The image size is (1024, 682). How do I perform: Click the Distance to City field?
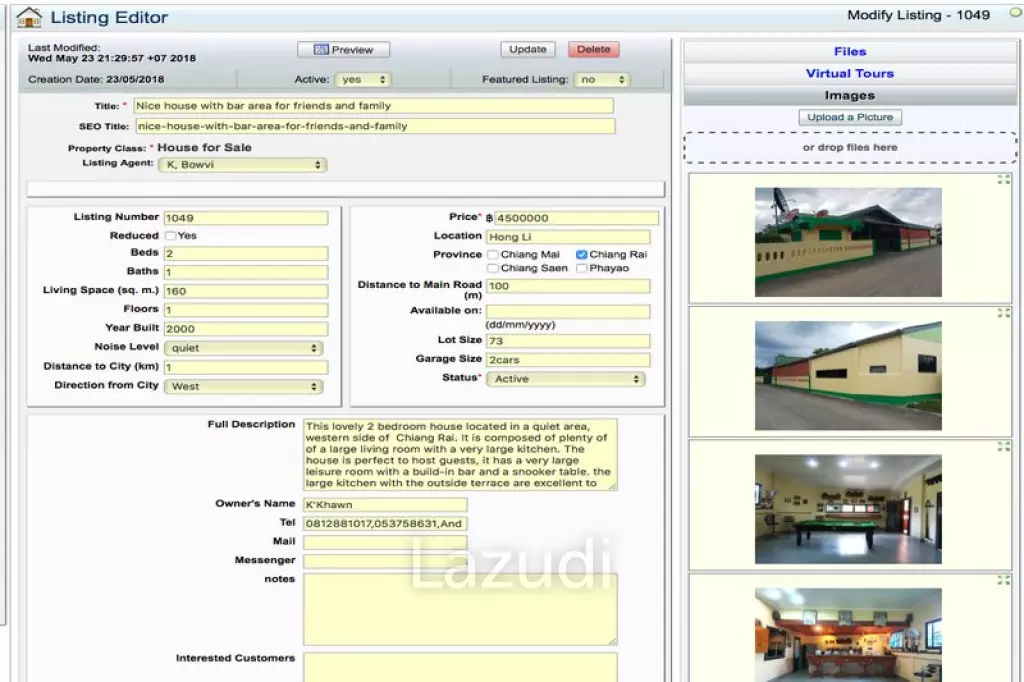pyautogui.click(x=246, y=368)
